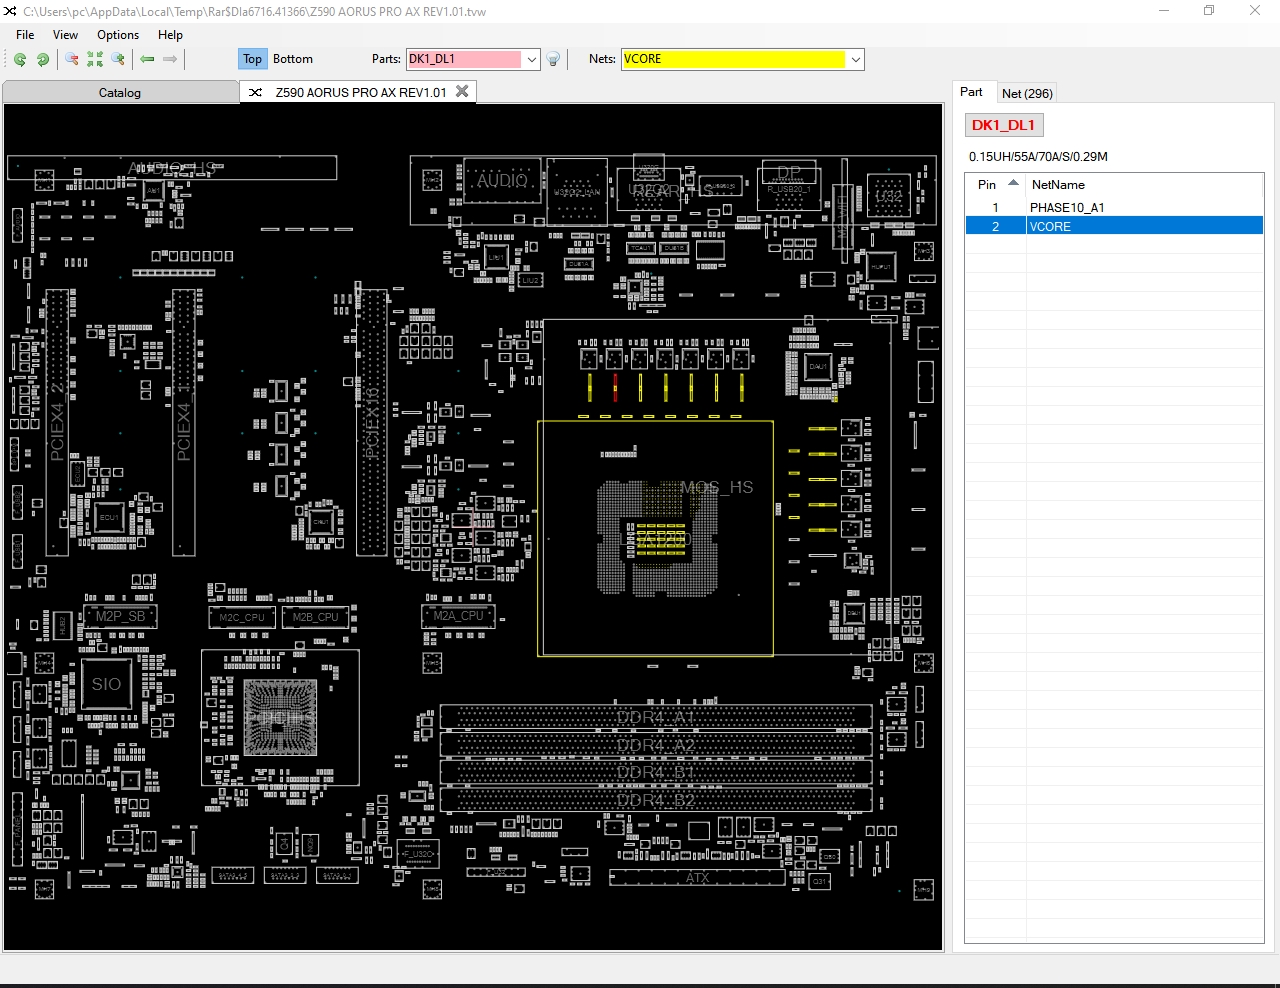Click the rotate left toolbar icon
The image size is (1280, 988).
coord(20,60)
